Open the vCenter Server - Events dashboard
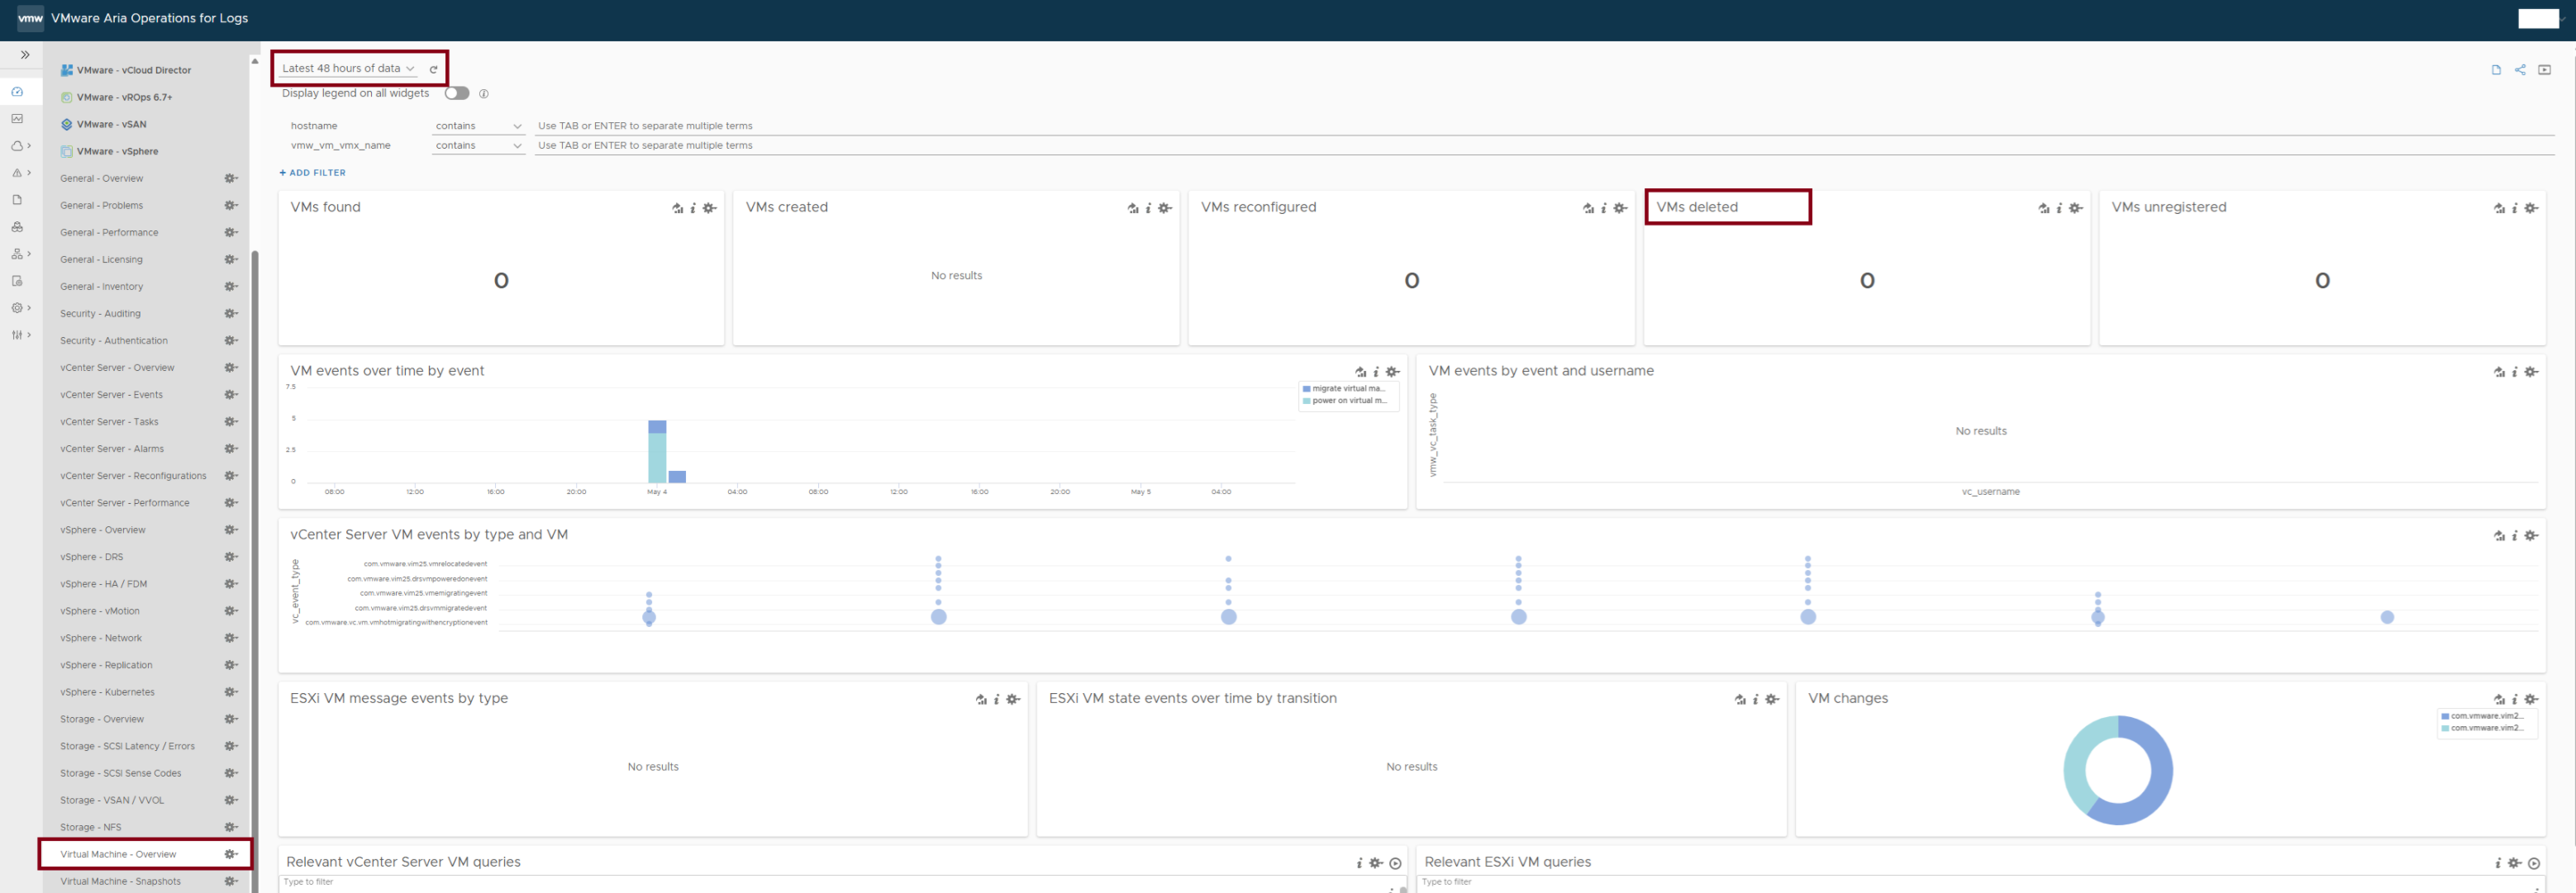The height and width of the screenshot is (893, 2576). [x=111, y=395]
